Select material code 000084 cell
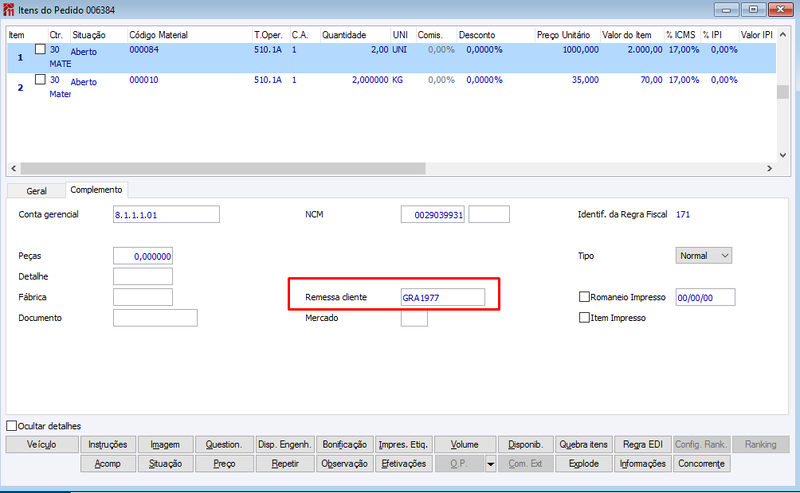Viewport: 800px width, 493px height. click(144, 50)
